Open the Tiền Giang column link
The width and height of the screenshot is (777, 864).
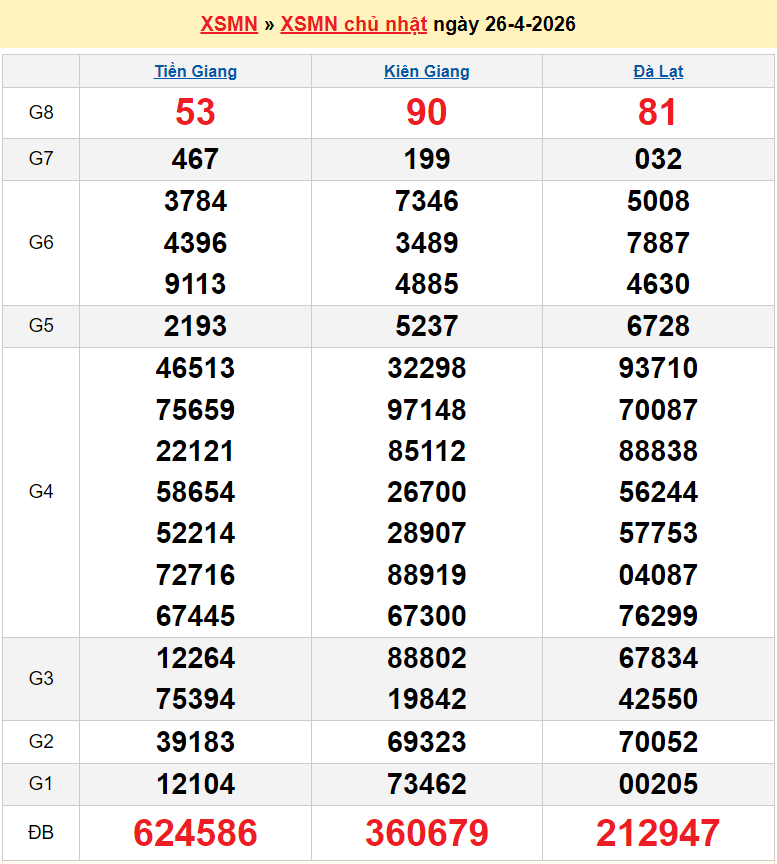click(195, 72)
